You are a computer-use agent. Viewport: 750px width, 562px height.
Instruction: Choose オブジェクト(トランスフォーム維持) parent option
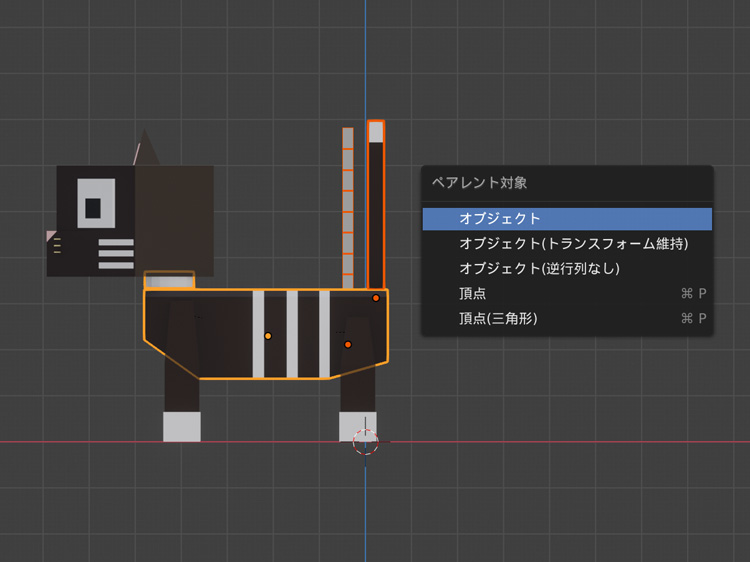point(573,244)
